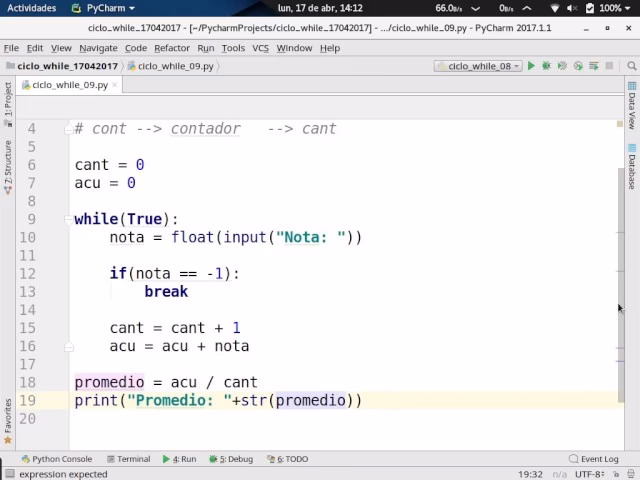Open the run configuration dropdown ciclo_while_08

click(478, 66)
